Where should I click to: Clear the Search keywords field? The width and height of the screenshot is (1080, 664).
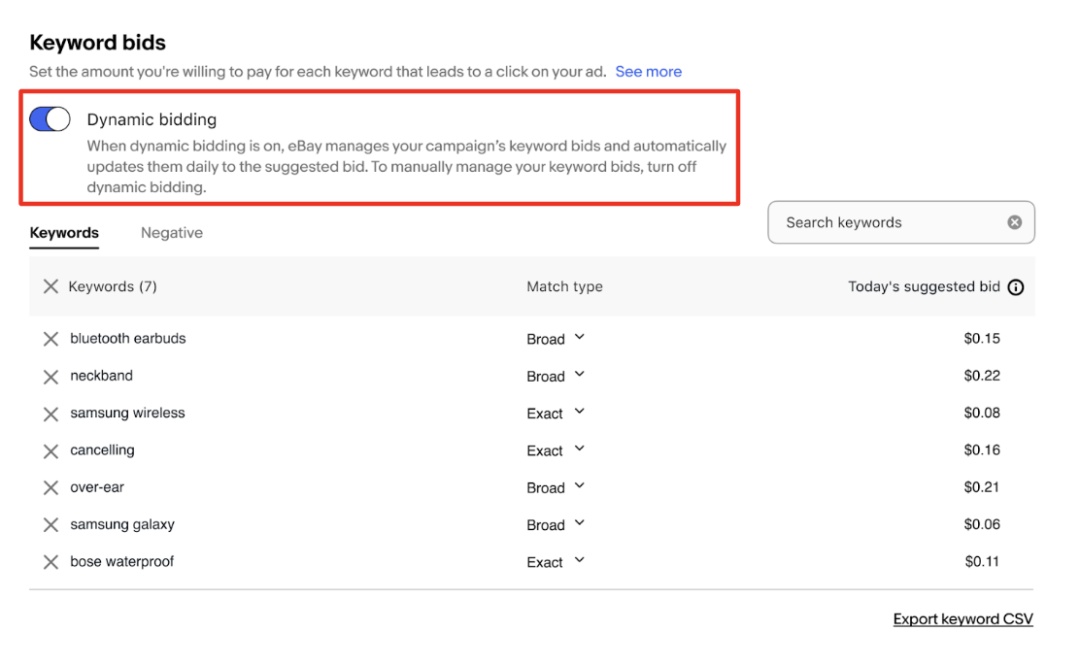(x=1015, y=222)
